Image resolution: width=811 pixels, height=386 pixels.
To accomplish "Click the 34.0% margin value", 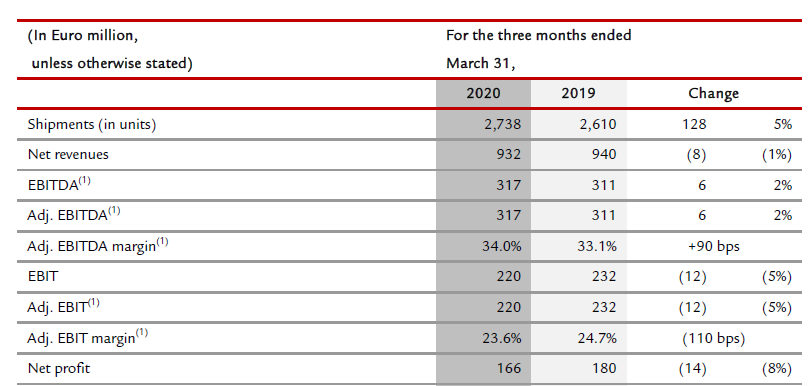I will click(x=502, y=246).
